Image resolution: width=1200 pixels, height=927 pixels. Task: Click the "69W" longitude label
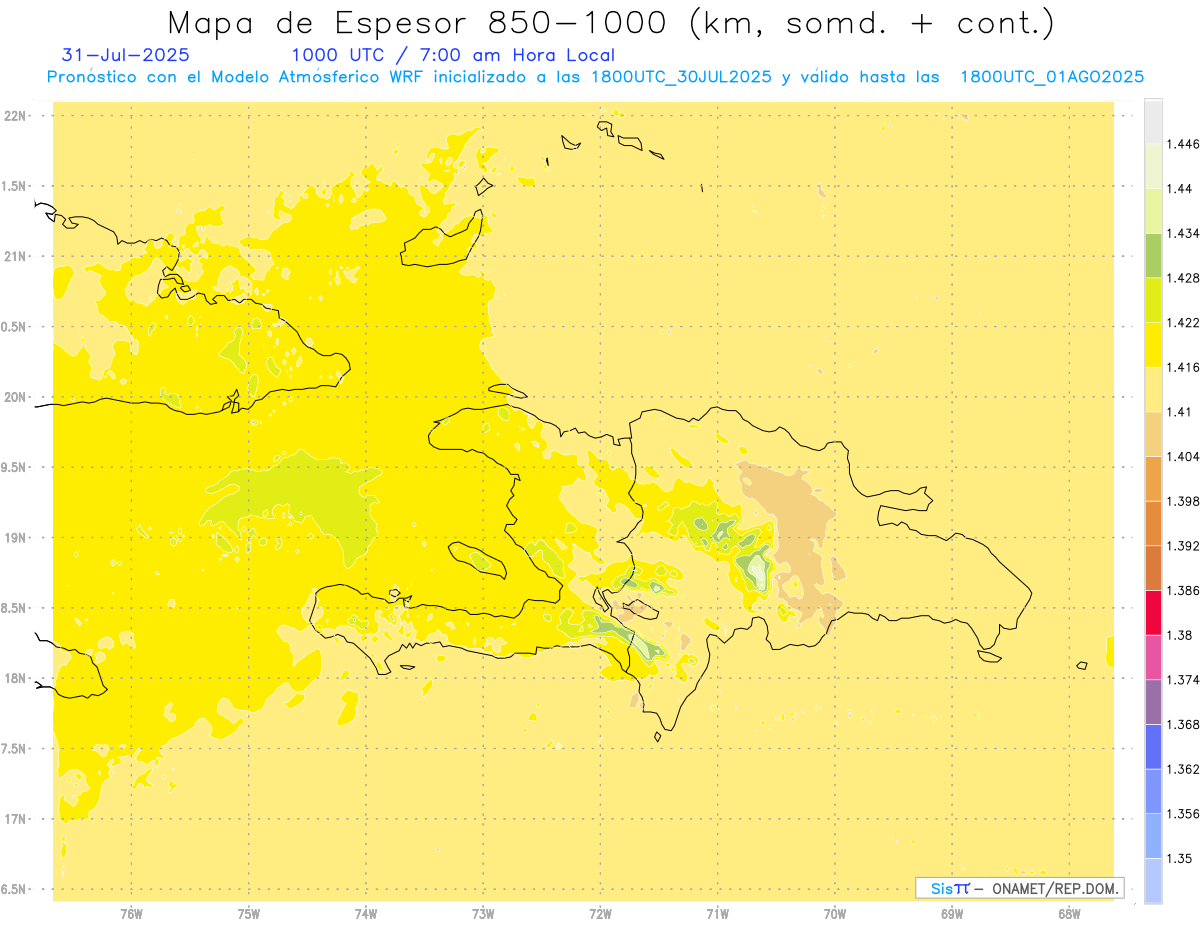tap(952, 913)
